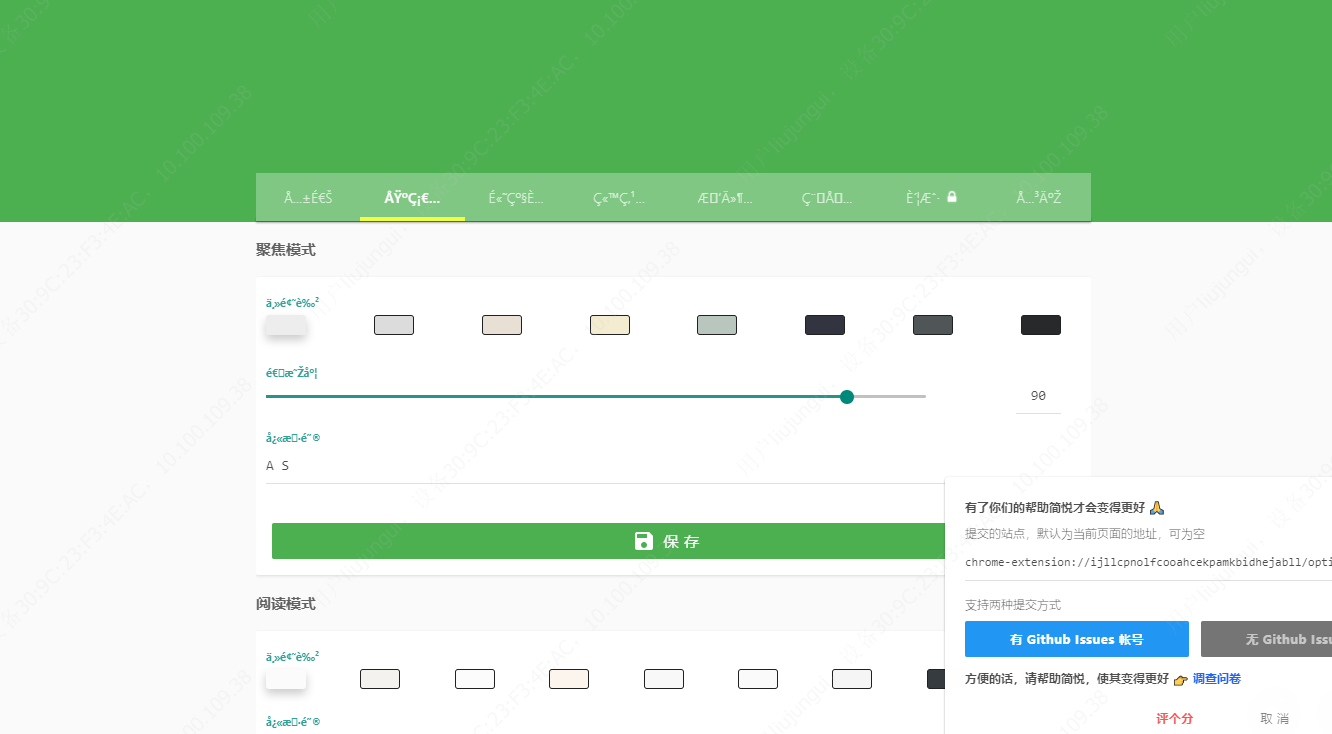
Task: Select the peach swatch in 阅读模式
Action: click(569, 679)
